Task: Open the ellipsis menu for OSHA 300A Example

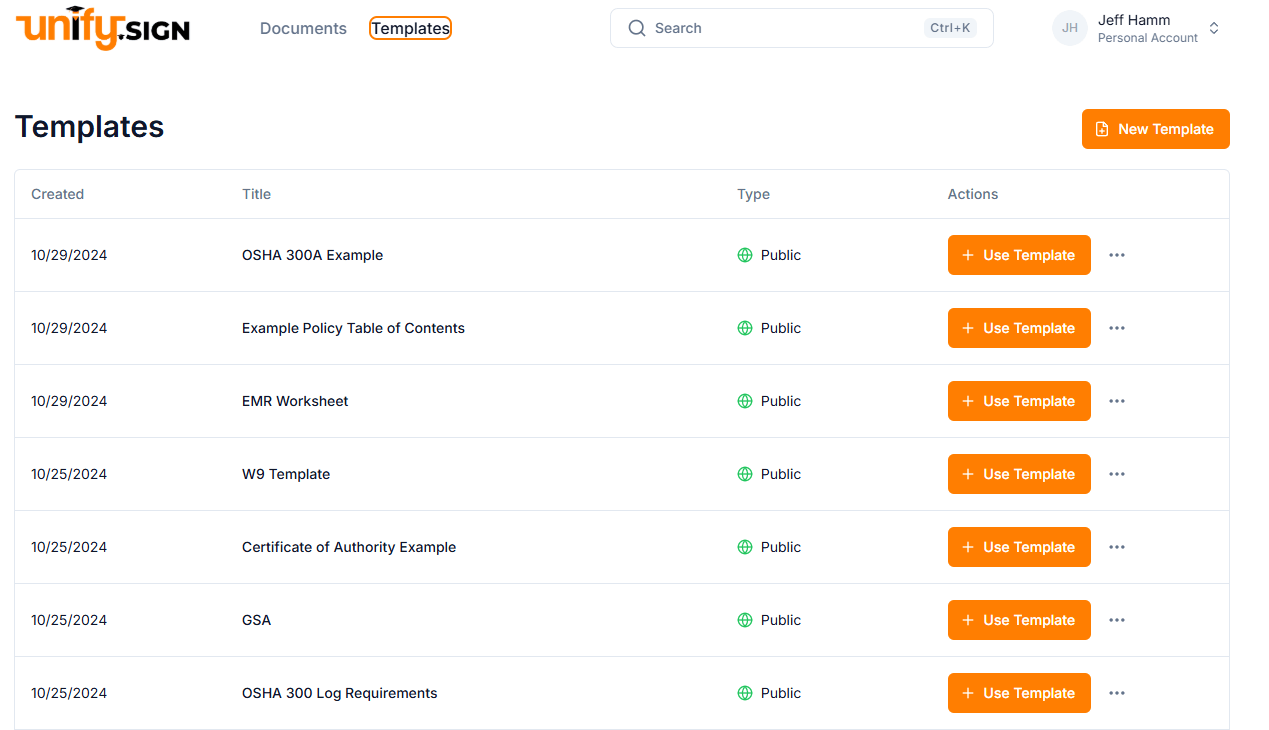Action: pyautogui.click(x=1117, y=255)
